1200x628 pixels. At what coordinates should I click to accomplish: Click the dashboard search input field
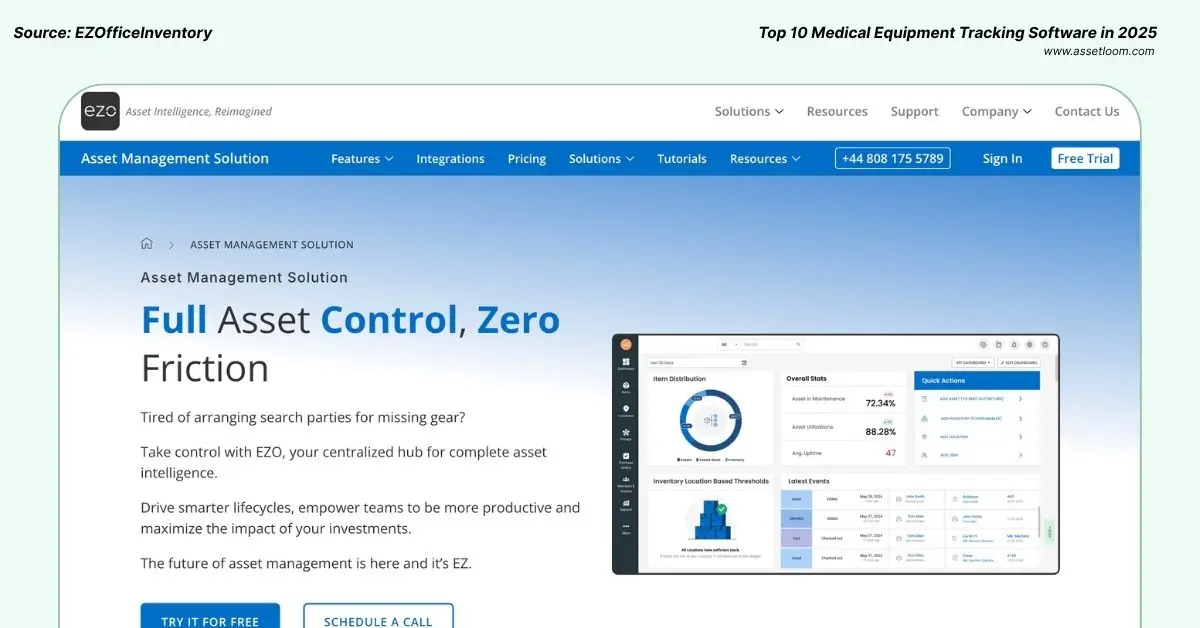(x=772, y=344)
